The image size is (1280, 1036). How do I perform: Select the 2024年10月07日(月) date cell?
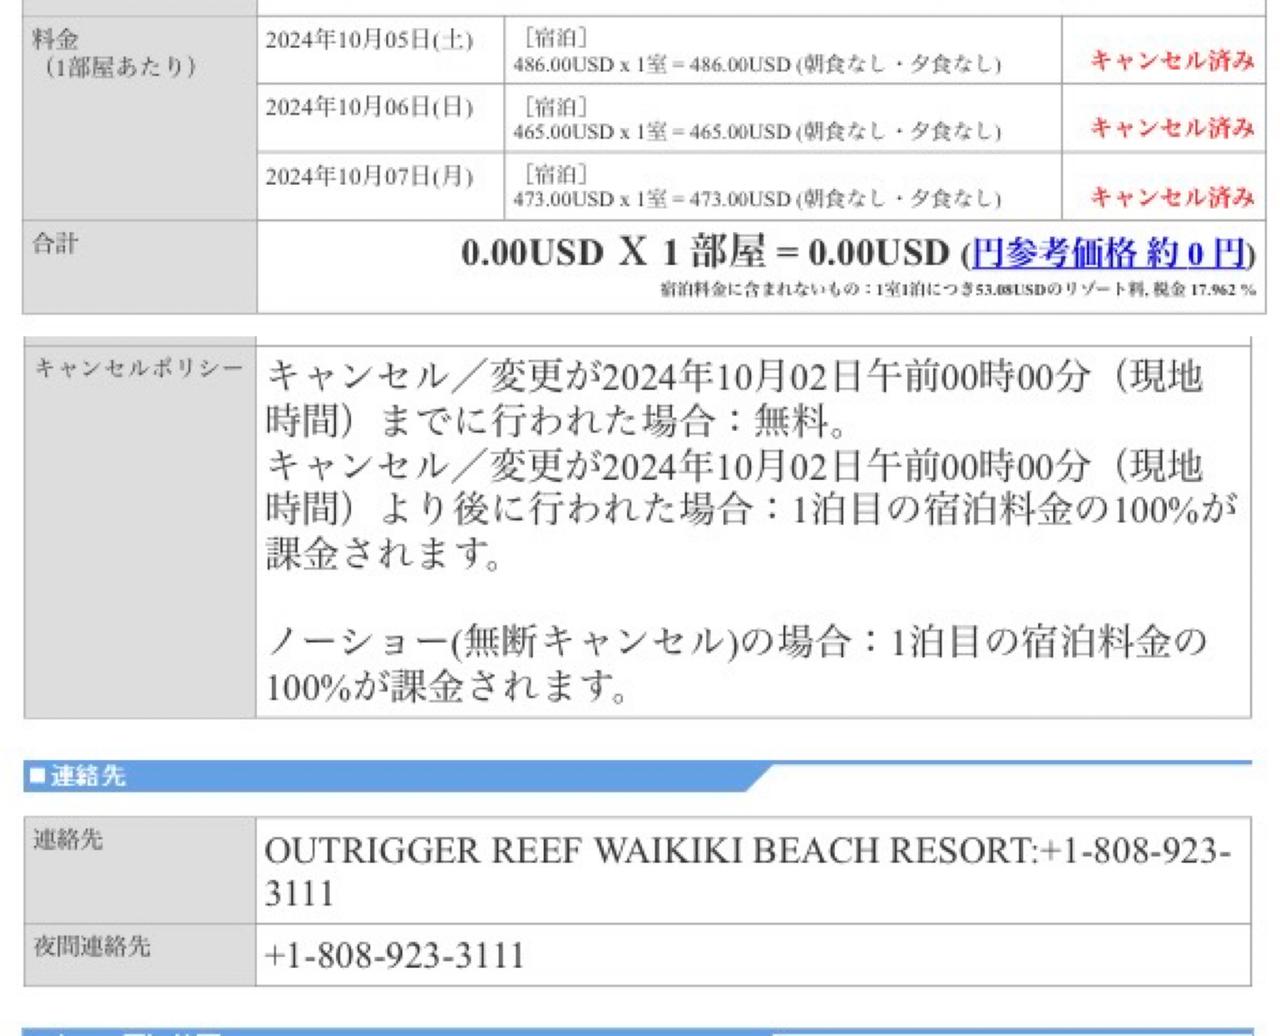pos(381,186)
